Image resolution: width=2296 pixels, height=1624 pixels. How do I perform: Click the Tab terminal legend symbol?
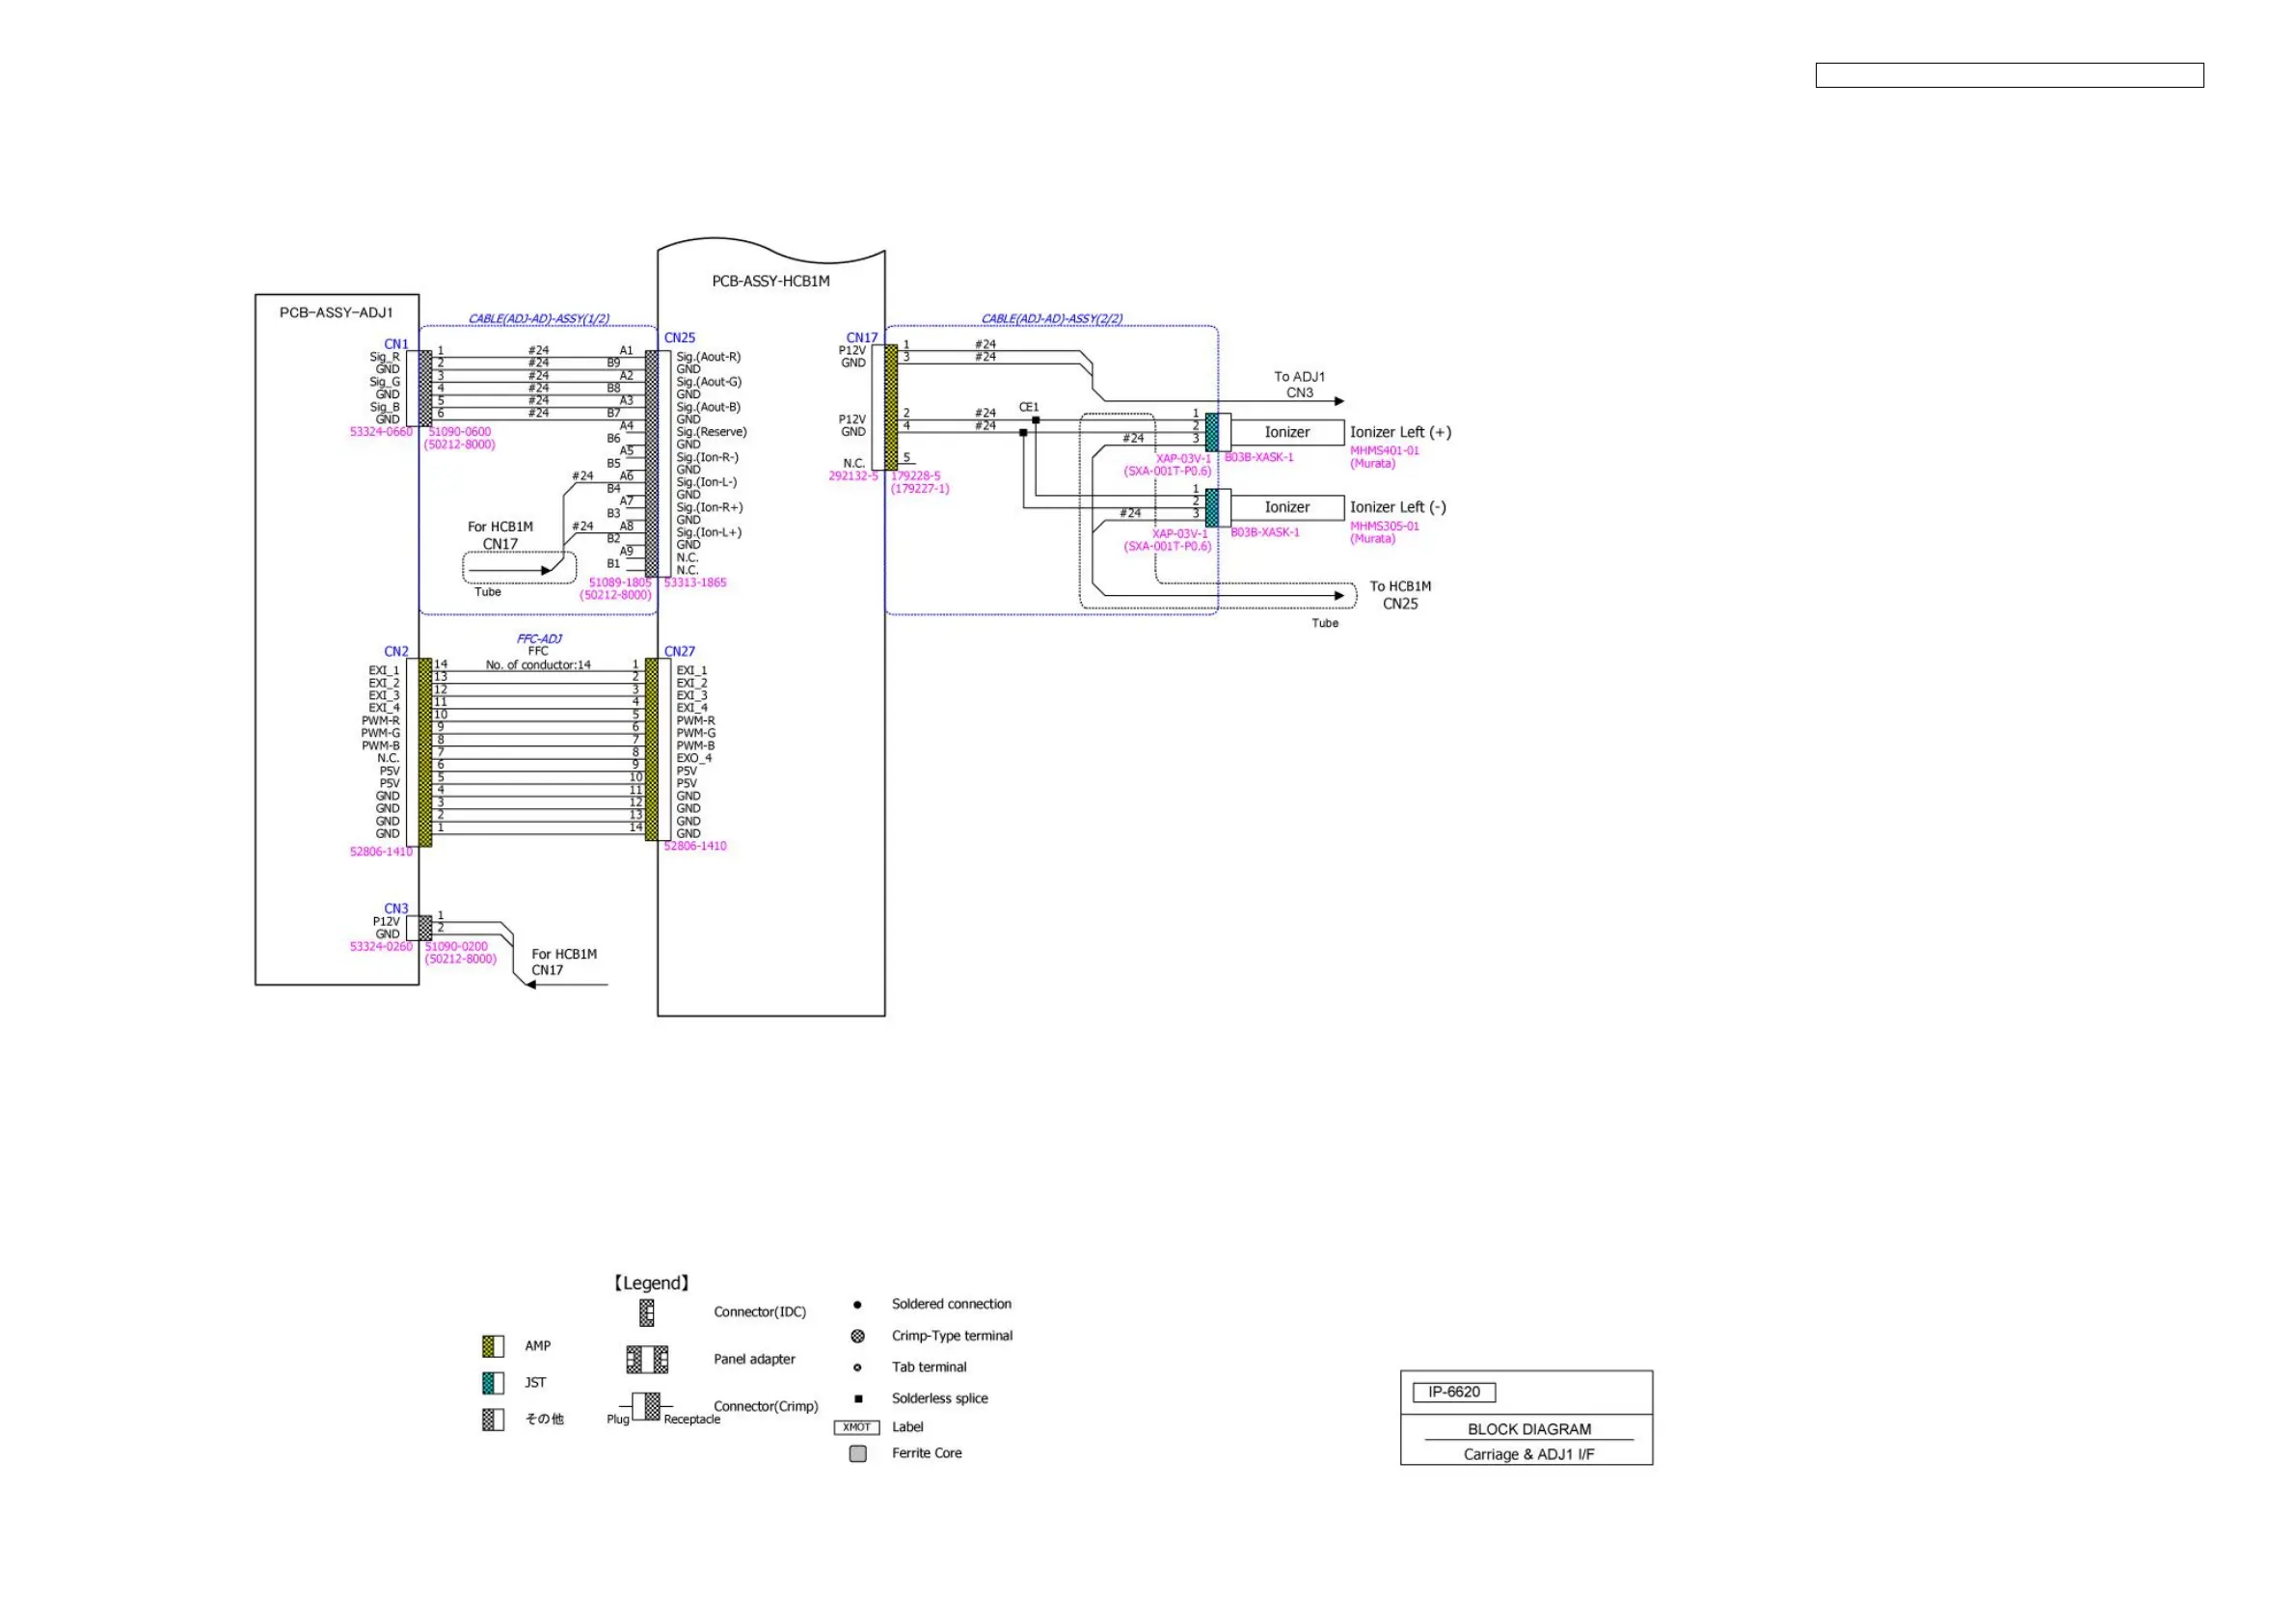coord(857,1367)
